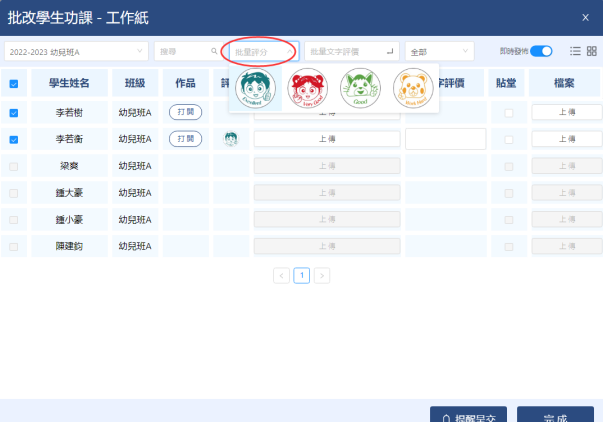Click the 學生姓名 column header
The width and height of the screenshot is (603, 422).
(69, 83)
